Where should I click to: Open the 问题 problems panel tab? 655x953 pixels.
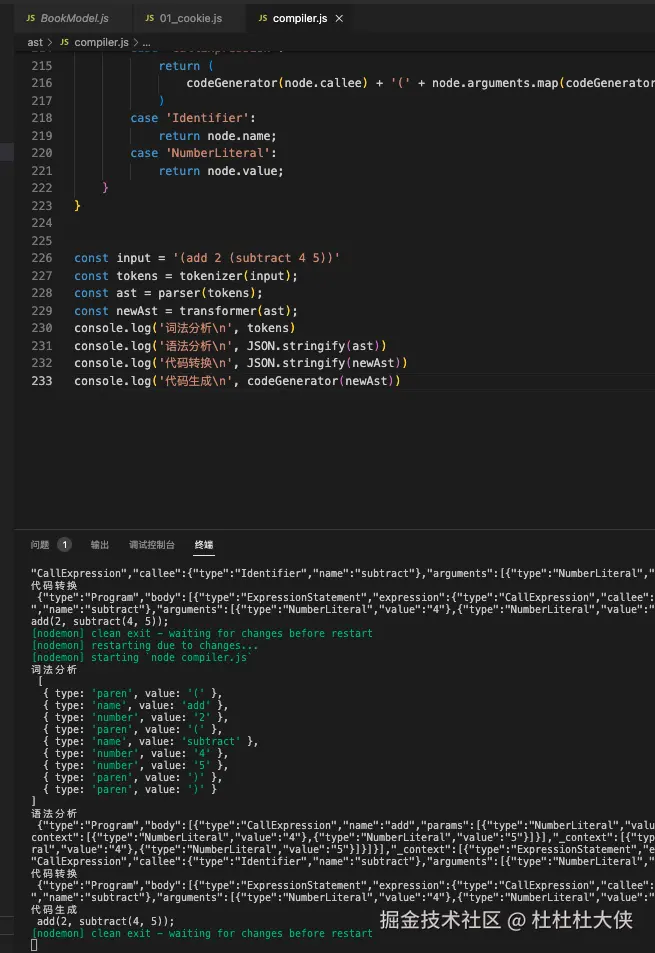point(39,545)
